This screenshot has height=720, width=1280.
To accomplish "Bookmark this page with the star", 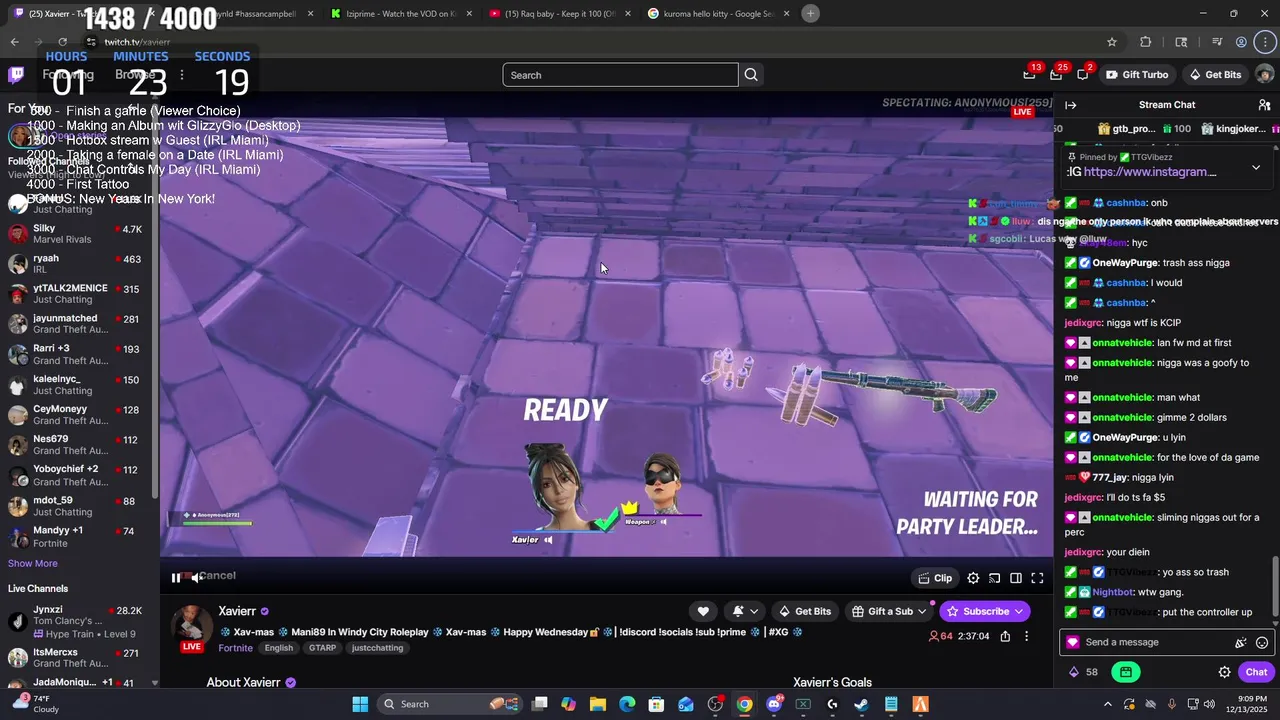I will 1111,42.
